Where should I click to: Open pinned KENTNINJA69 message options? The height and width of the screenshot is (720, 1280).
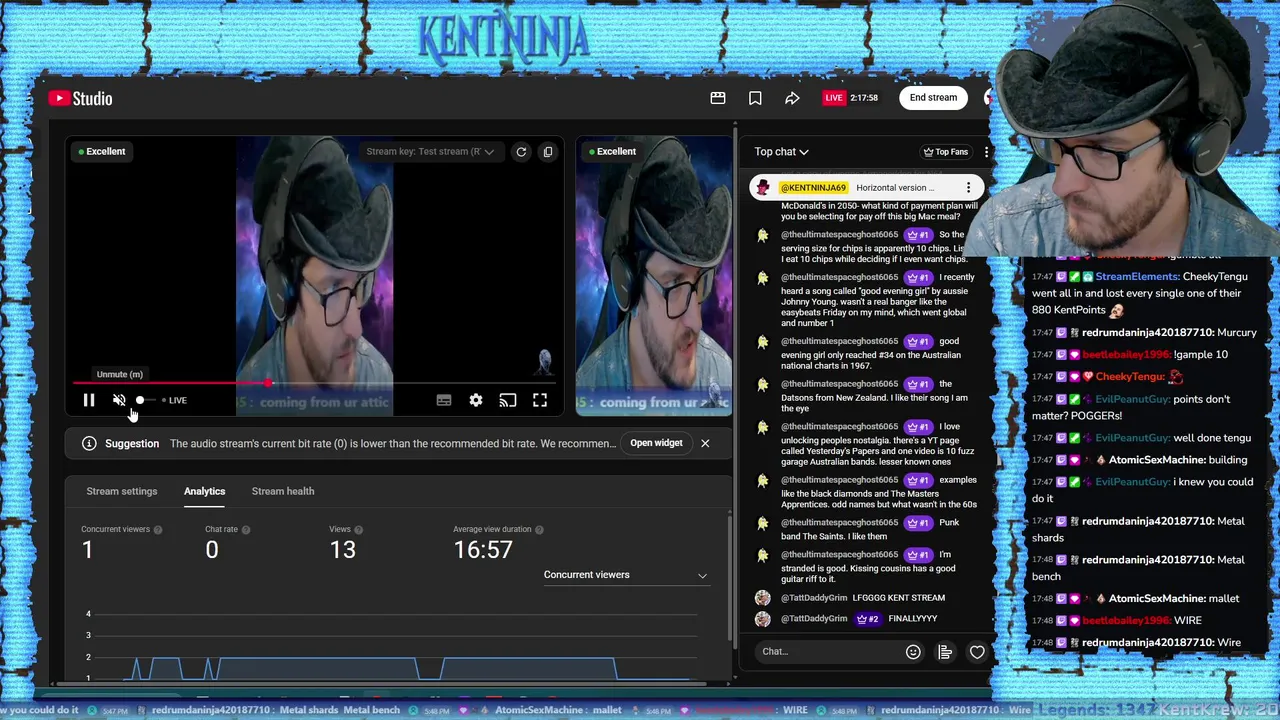tap(968, 188)
